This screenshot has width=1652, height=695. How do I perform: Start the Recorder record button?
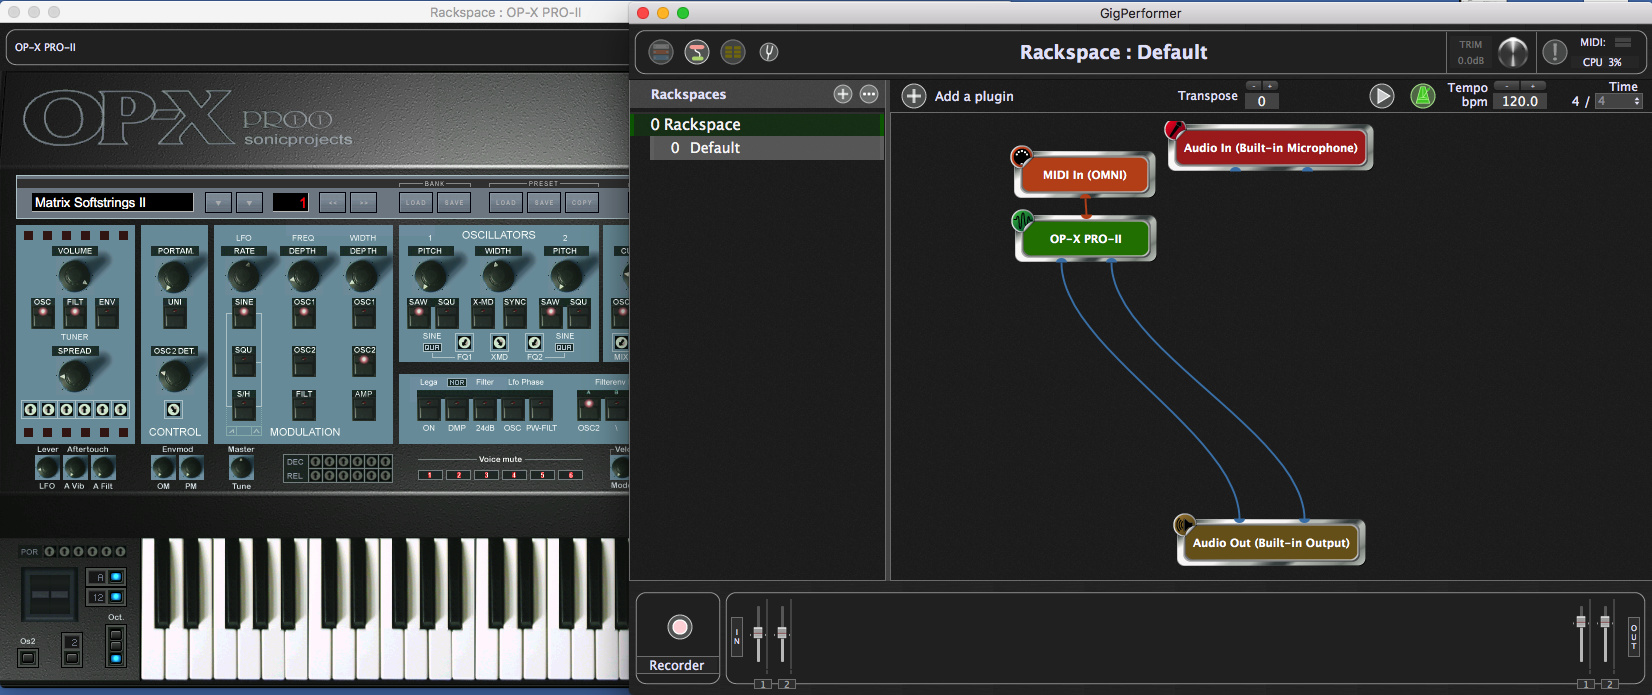tap(679, 627)
